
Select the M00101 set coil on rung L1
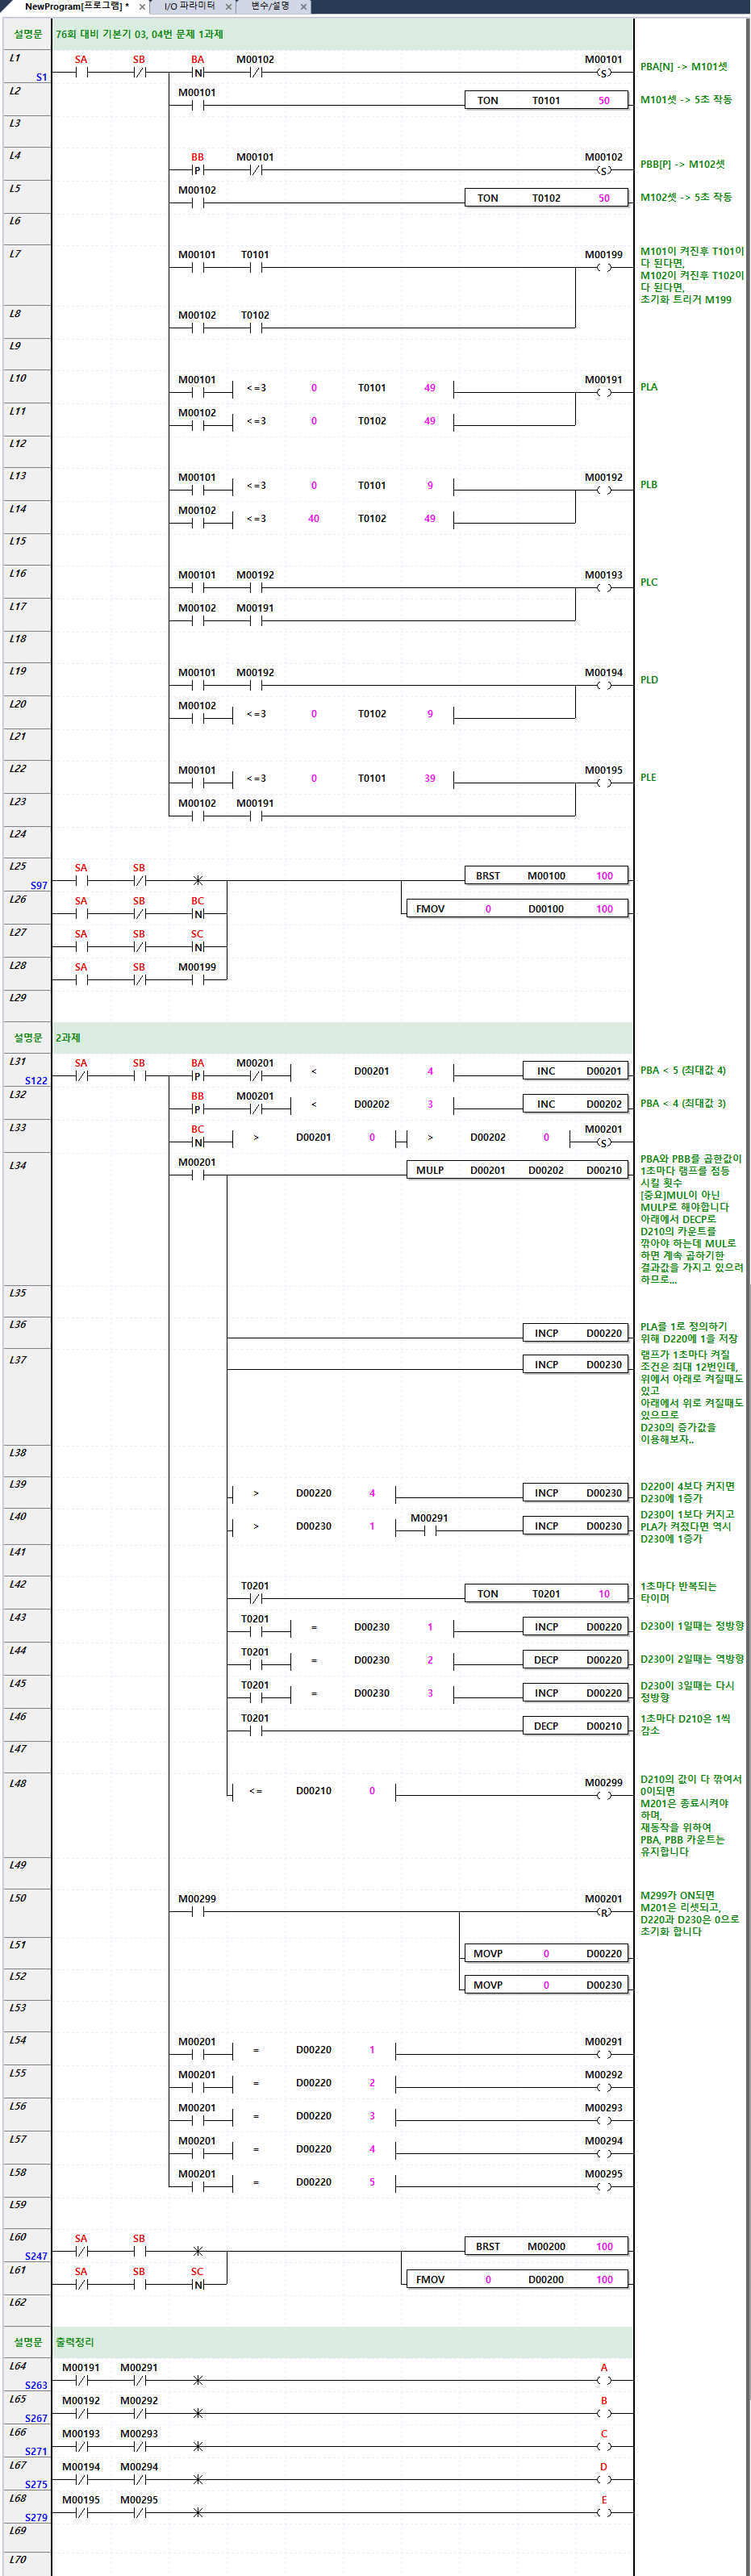(603, 73)
